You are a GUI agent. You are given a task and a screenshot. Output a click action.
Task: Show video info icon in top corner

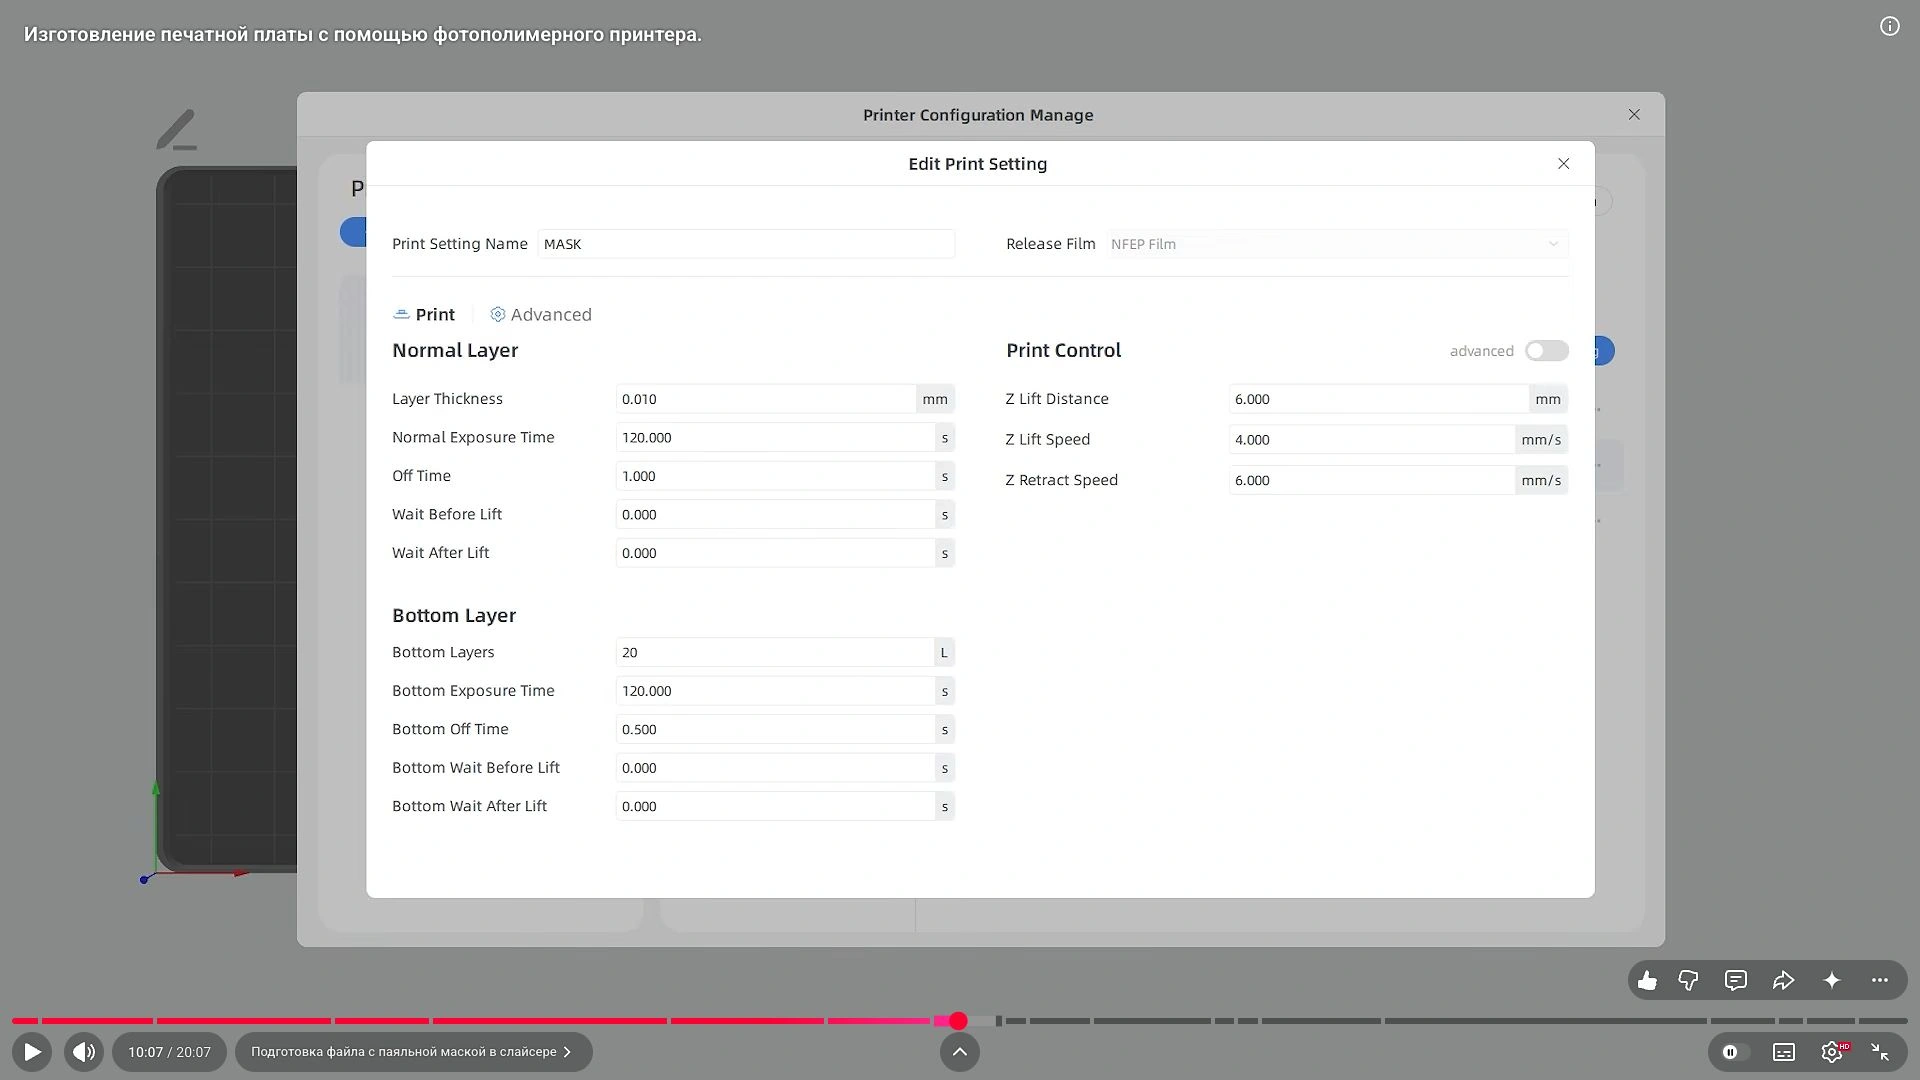pos(1889,27)
